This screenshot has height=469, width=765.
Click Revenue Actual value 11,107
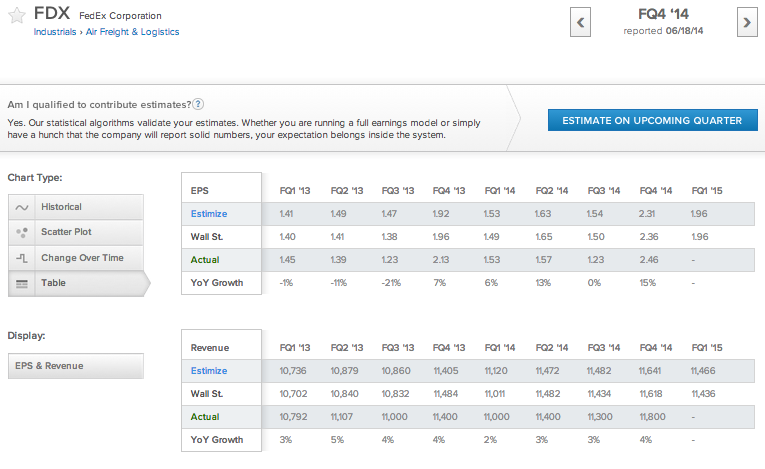342,417
